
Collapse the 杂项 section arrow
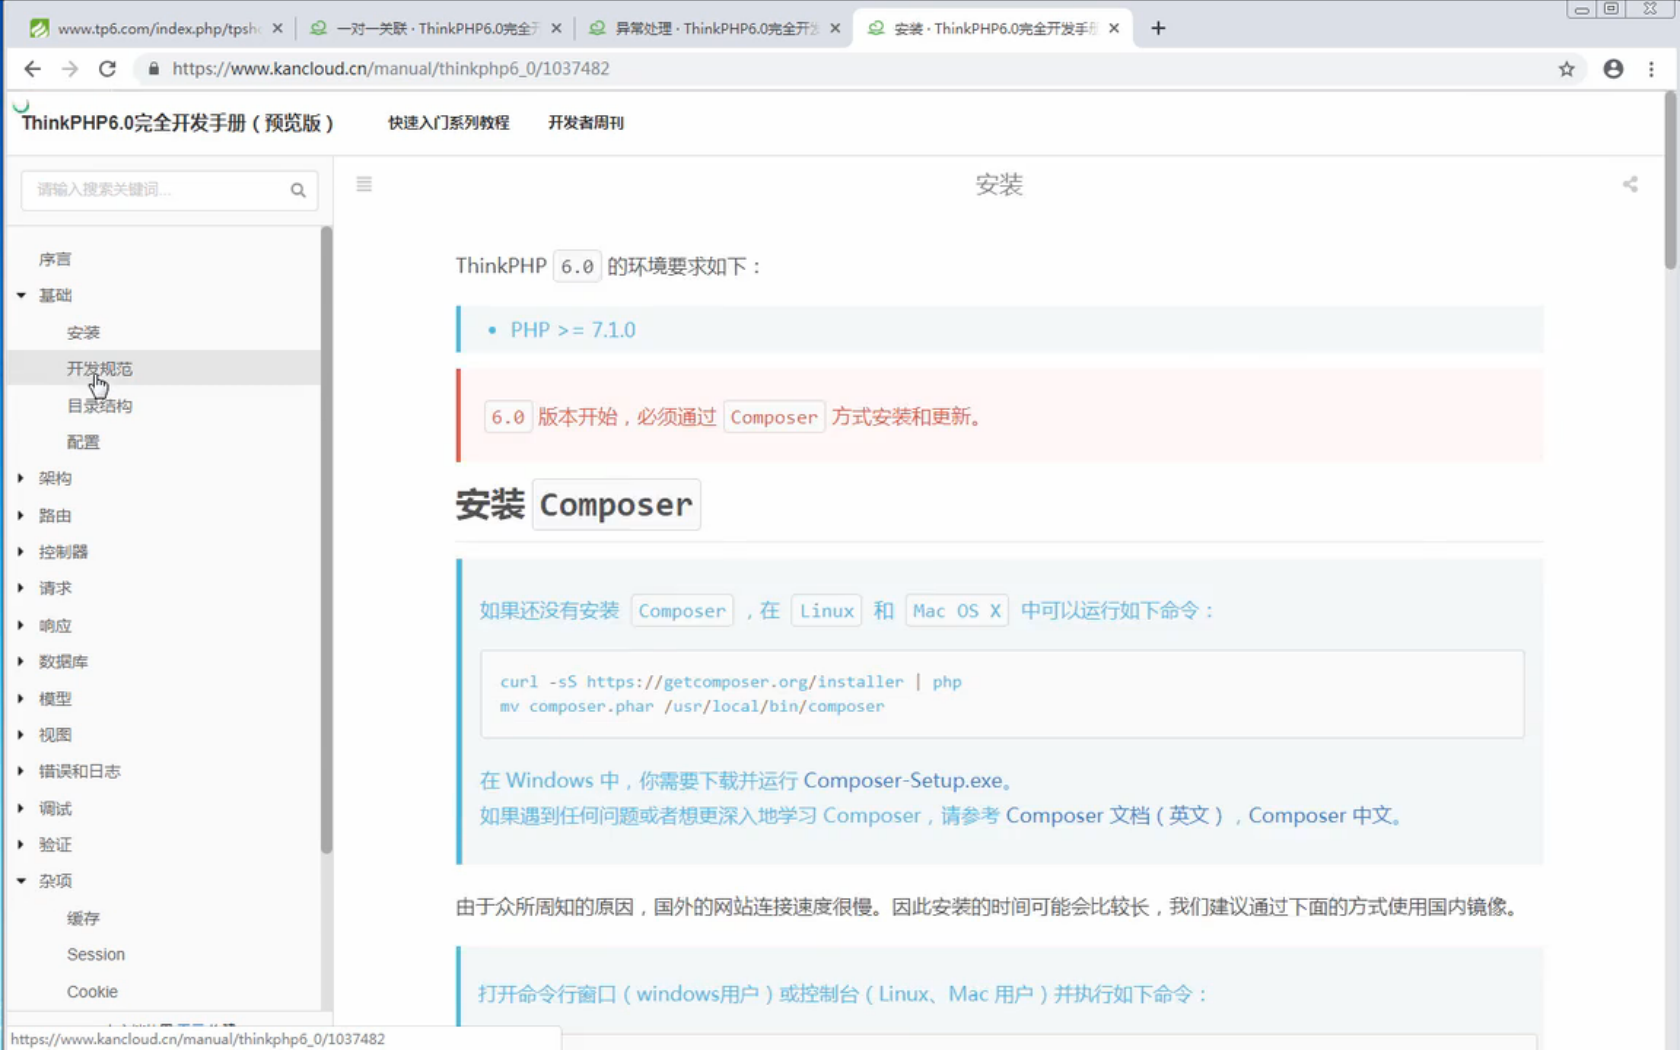click(21, 881)
